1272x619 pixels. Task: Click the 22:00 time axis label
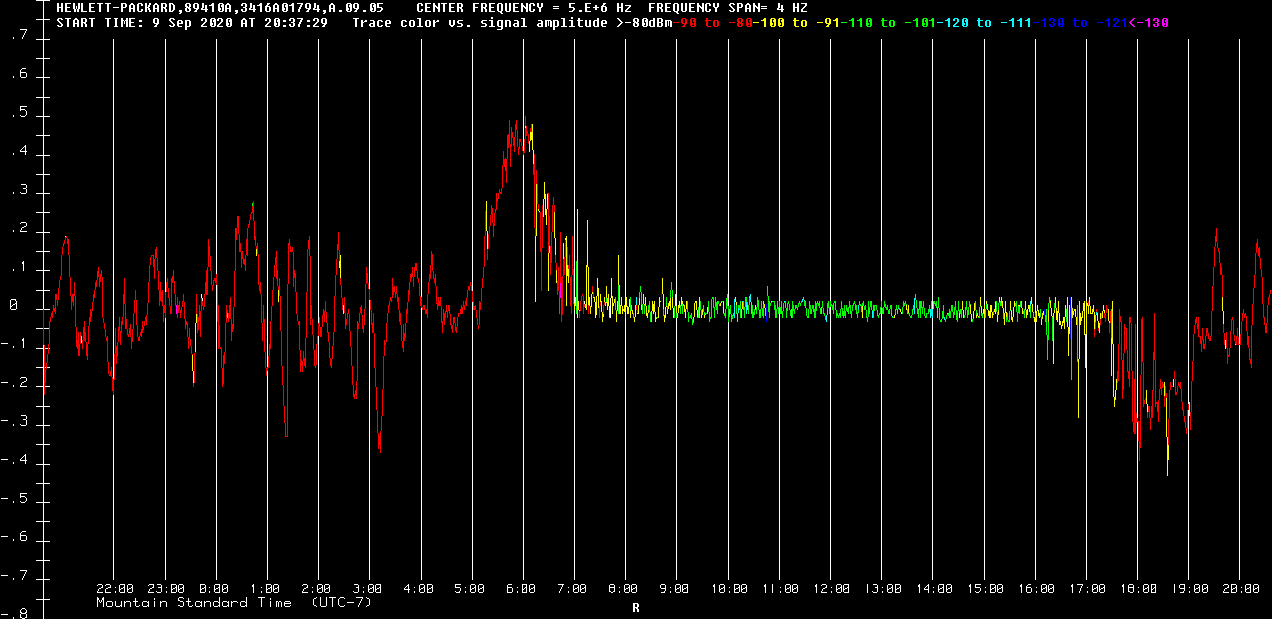click(x=116, y=589)
